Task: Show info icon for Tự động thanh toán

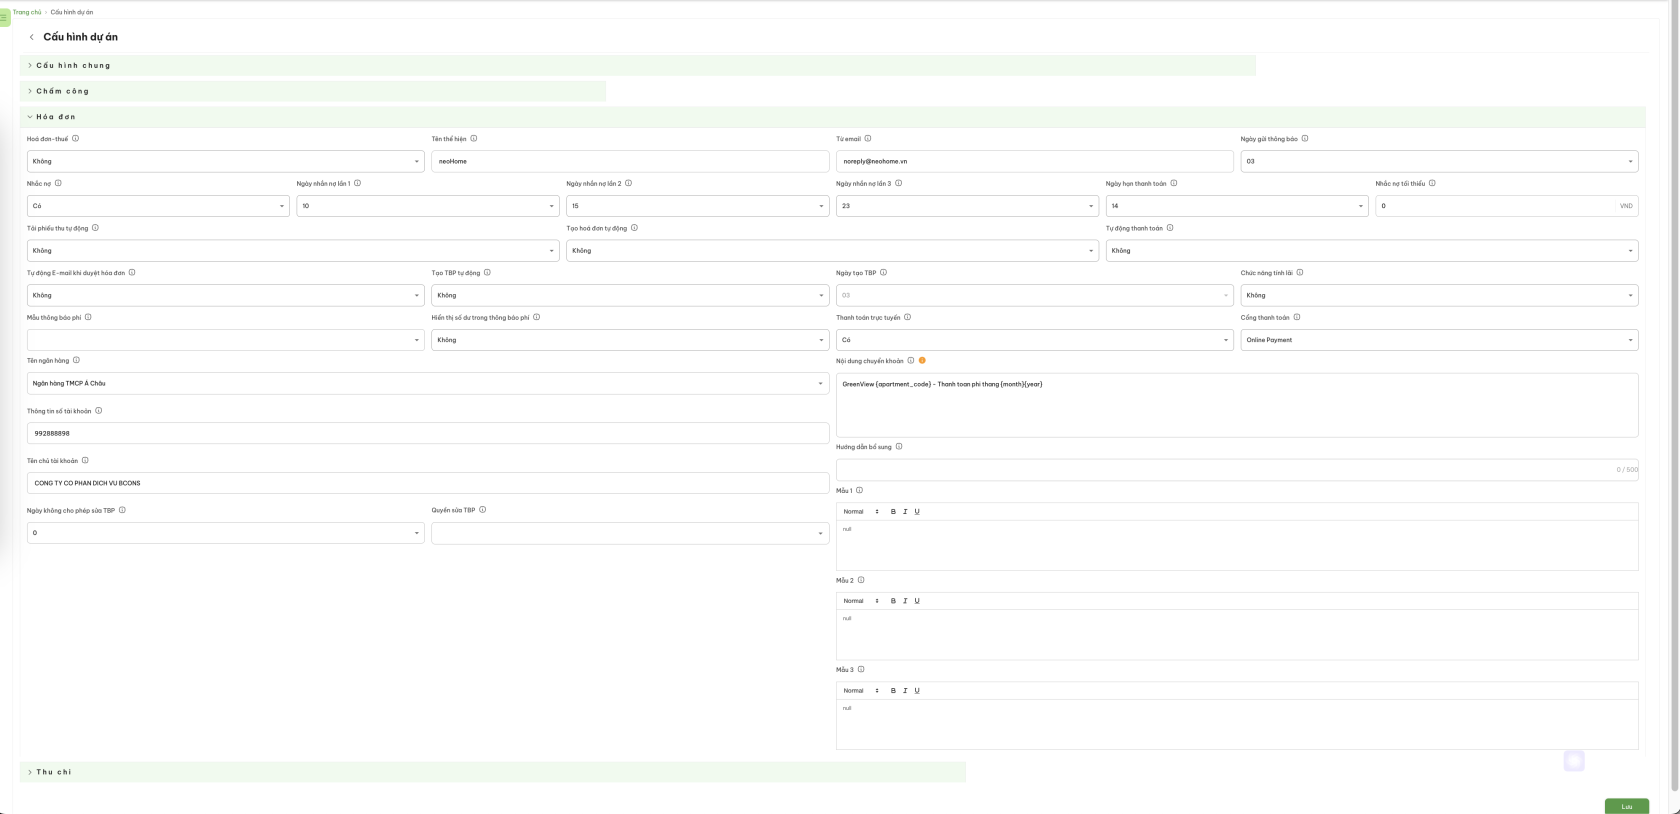Action: point(1170,228)
